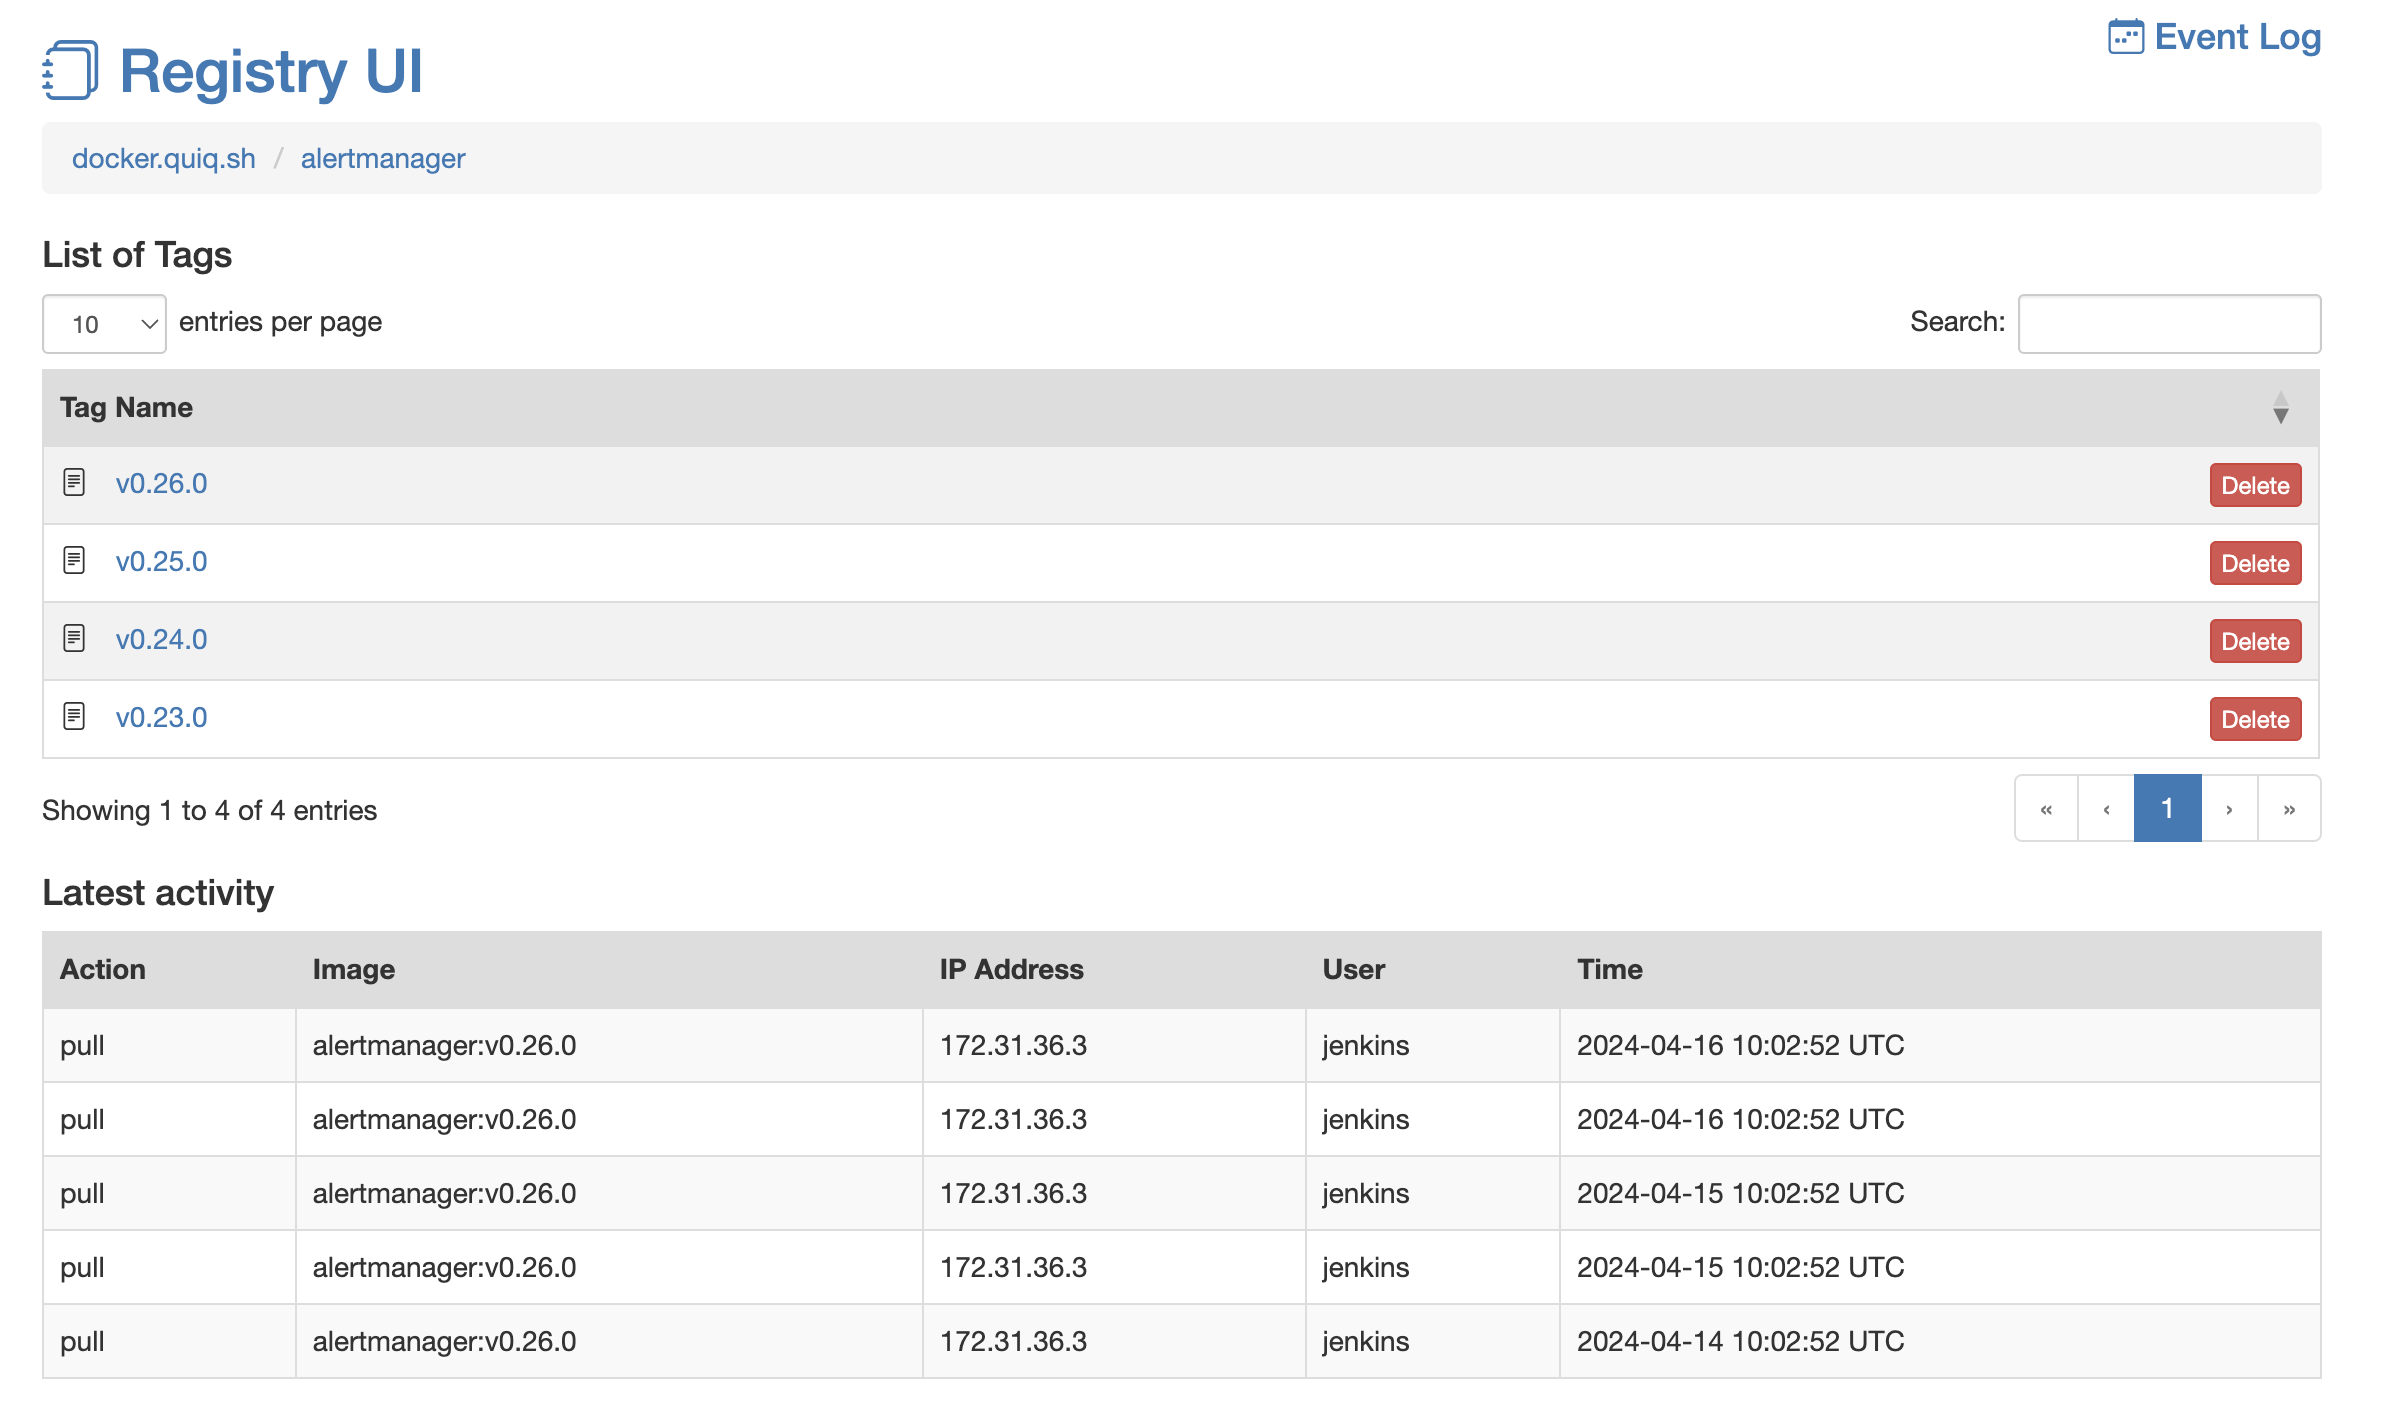Open the Event Log link text
The height and width of the screenshot is (1406, 2388).
(x=2237, y=37)
